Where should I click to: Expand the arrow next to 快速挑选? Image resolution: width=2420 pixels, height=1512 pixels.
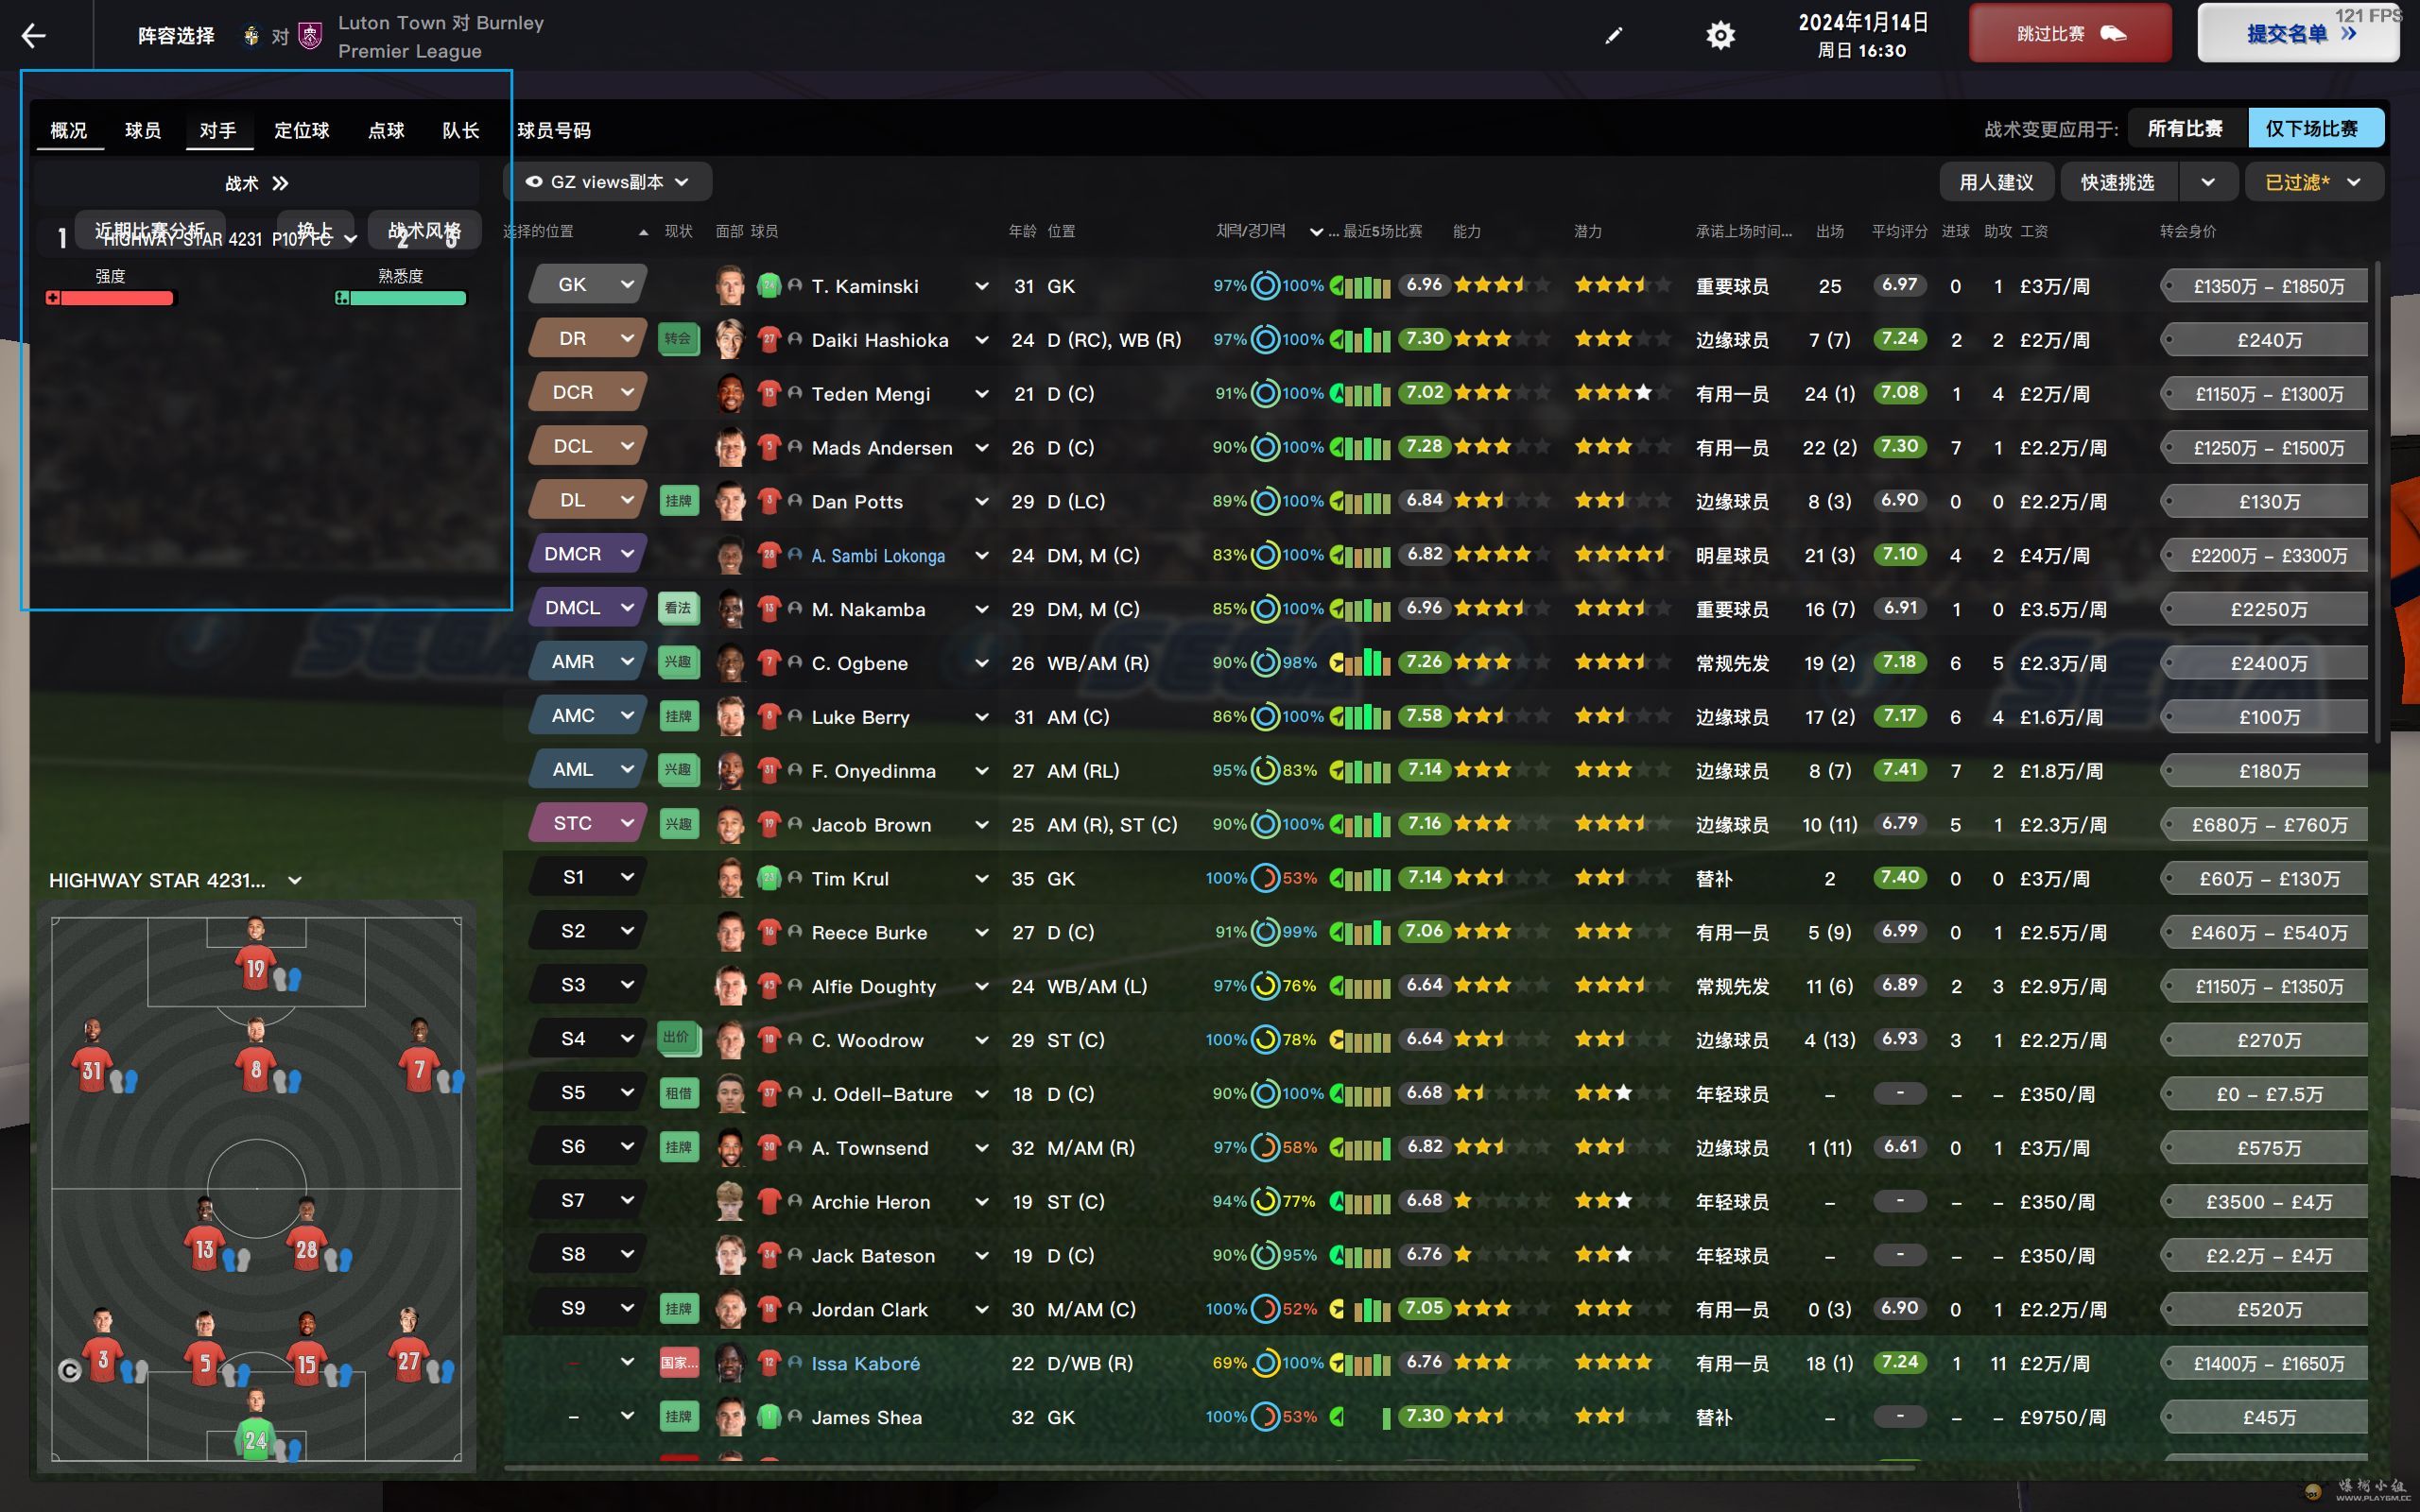(x=2208, y=182)
